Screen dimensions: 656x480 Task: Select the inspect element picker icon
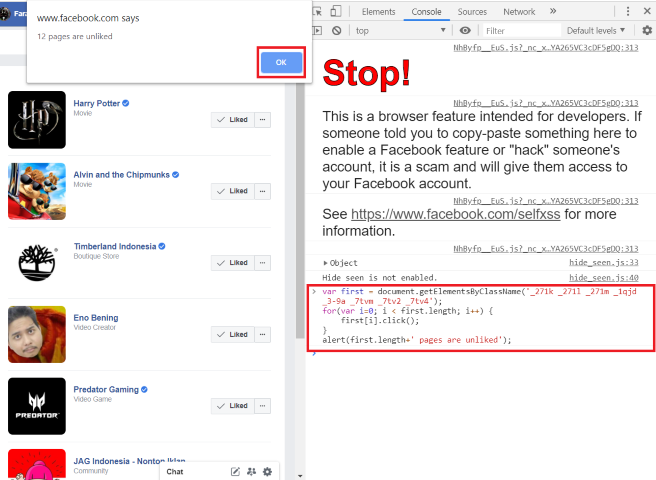318,11
